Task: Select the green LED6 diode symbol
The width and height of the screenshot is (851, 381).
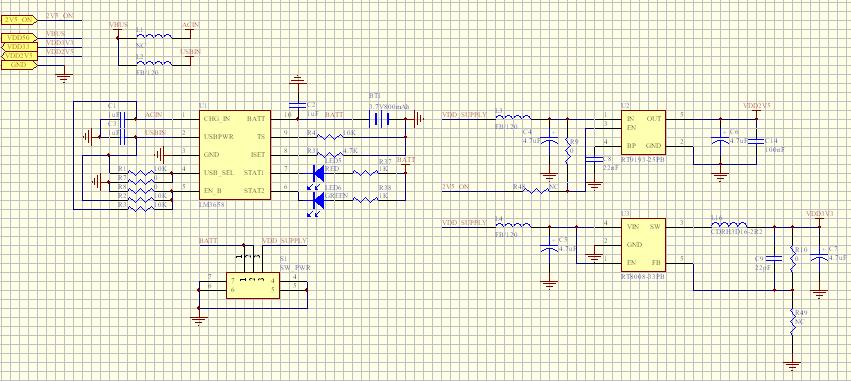Action: click(319, 201)
